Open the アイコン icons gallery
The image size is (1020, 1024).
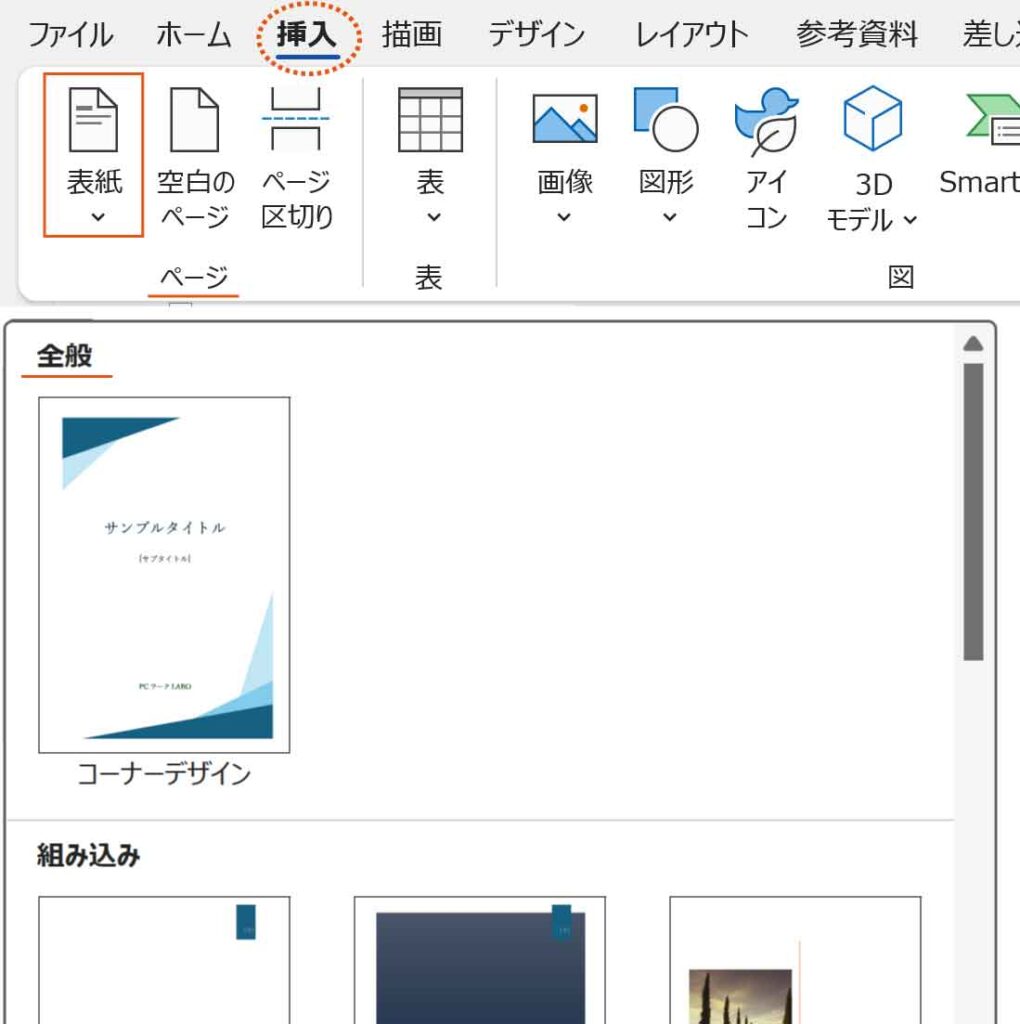[766, 122]
